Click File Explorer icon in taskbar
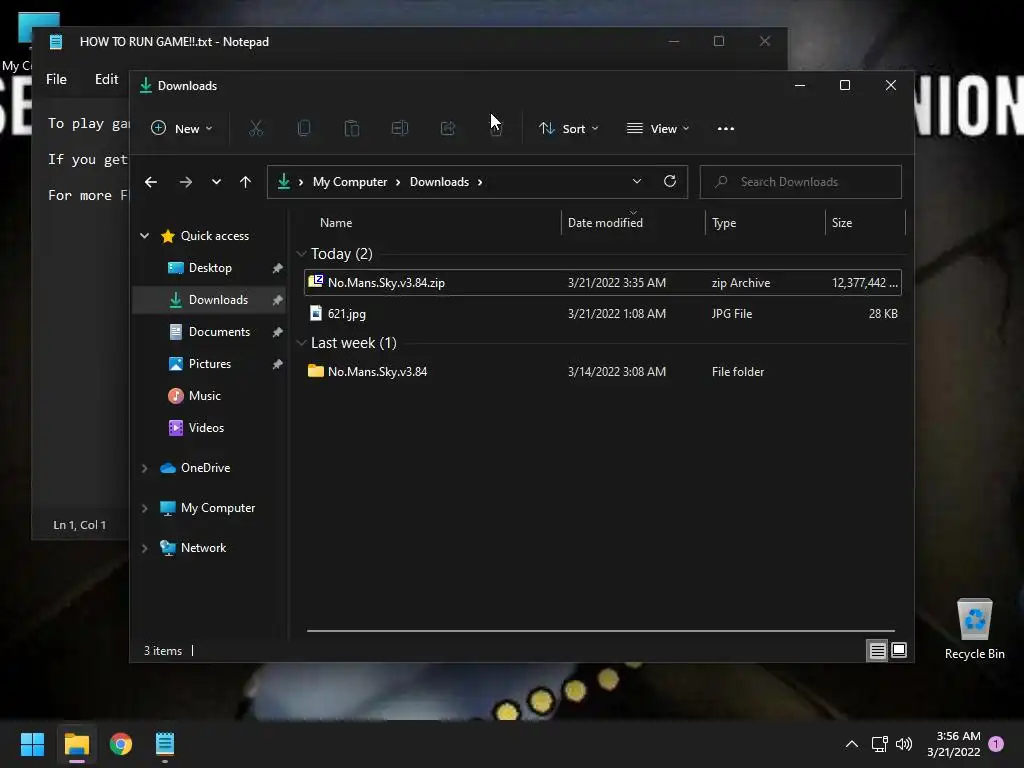 coord(76,743)
